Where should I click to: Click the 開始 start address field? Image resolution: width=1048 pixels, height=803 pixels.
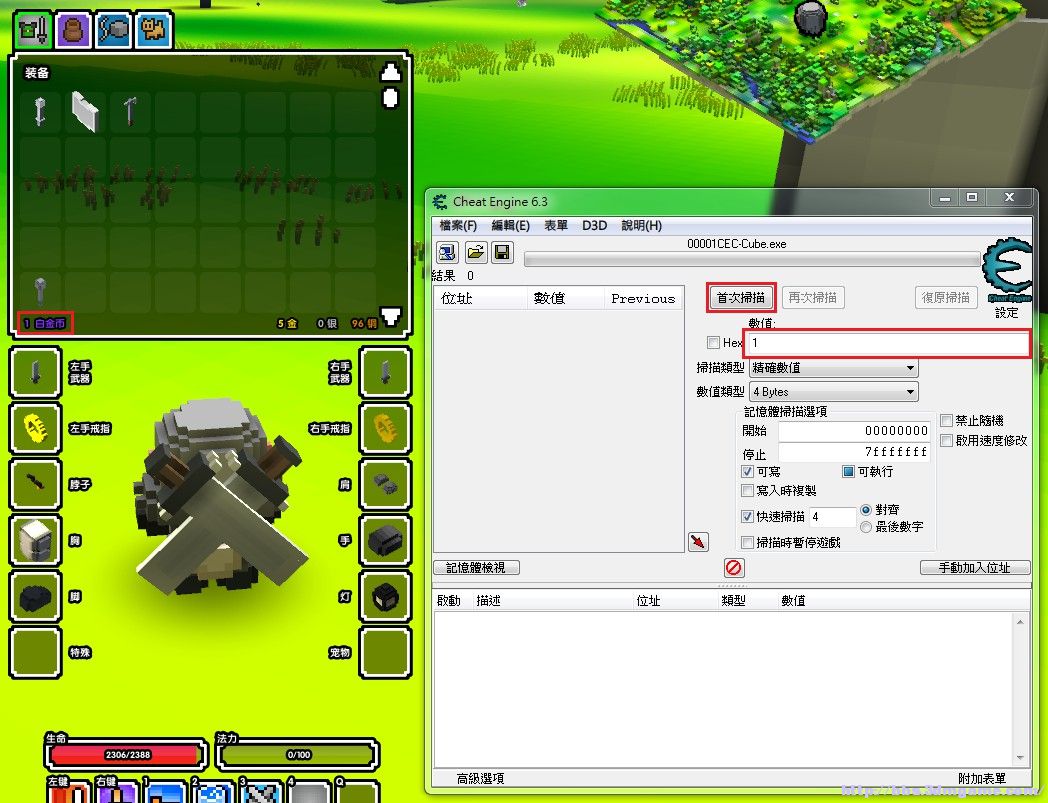(854, 431)
